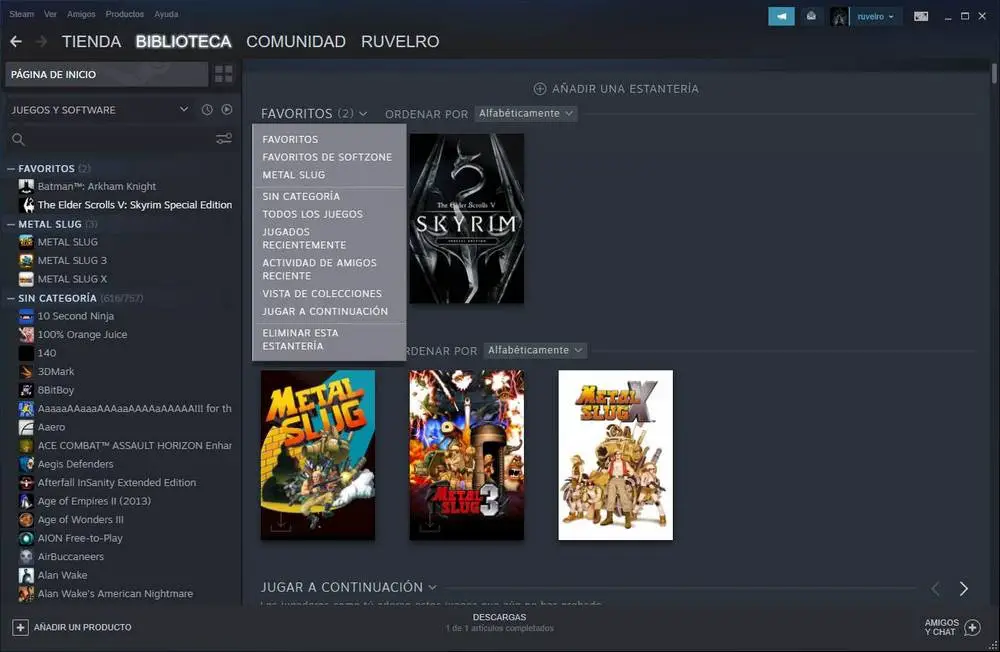Show next JUGAR A CONTINUACIÓN games arrow

pyautogui.click(x=964, y=588)
